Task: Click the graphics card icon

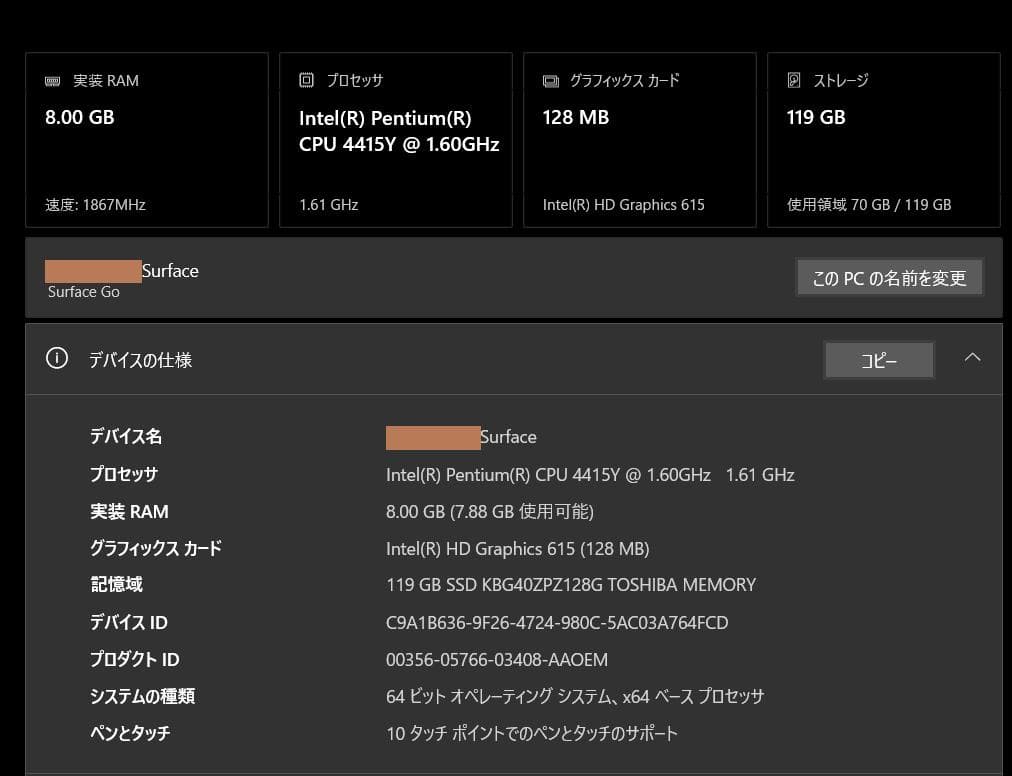Action: (x=551, y=81)
